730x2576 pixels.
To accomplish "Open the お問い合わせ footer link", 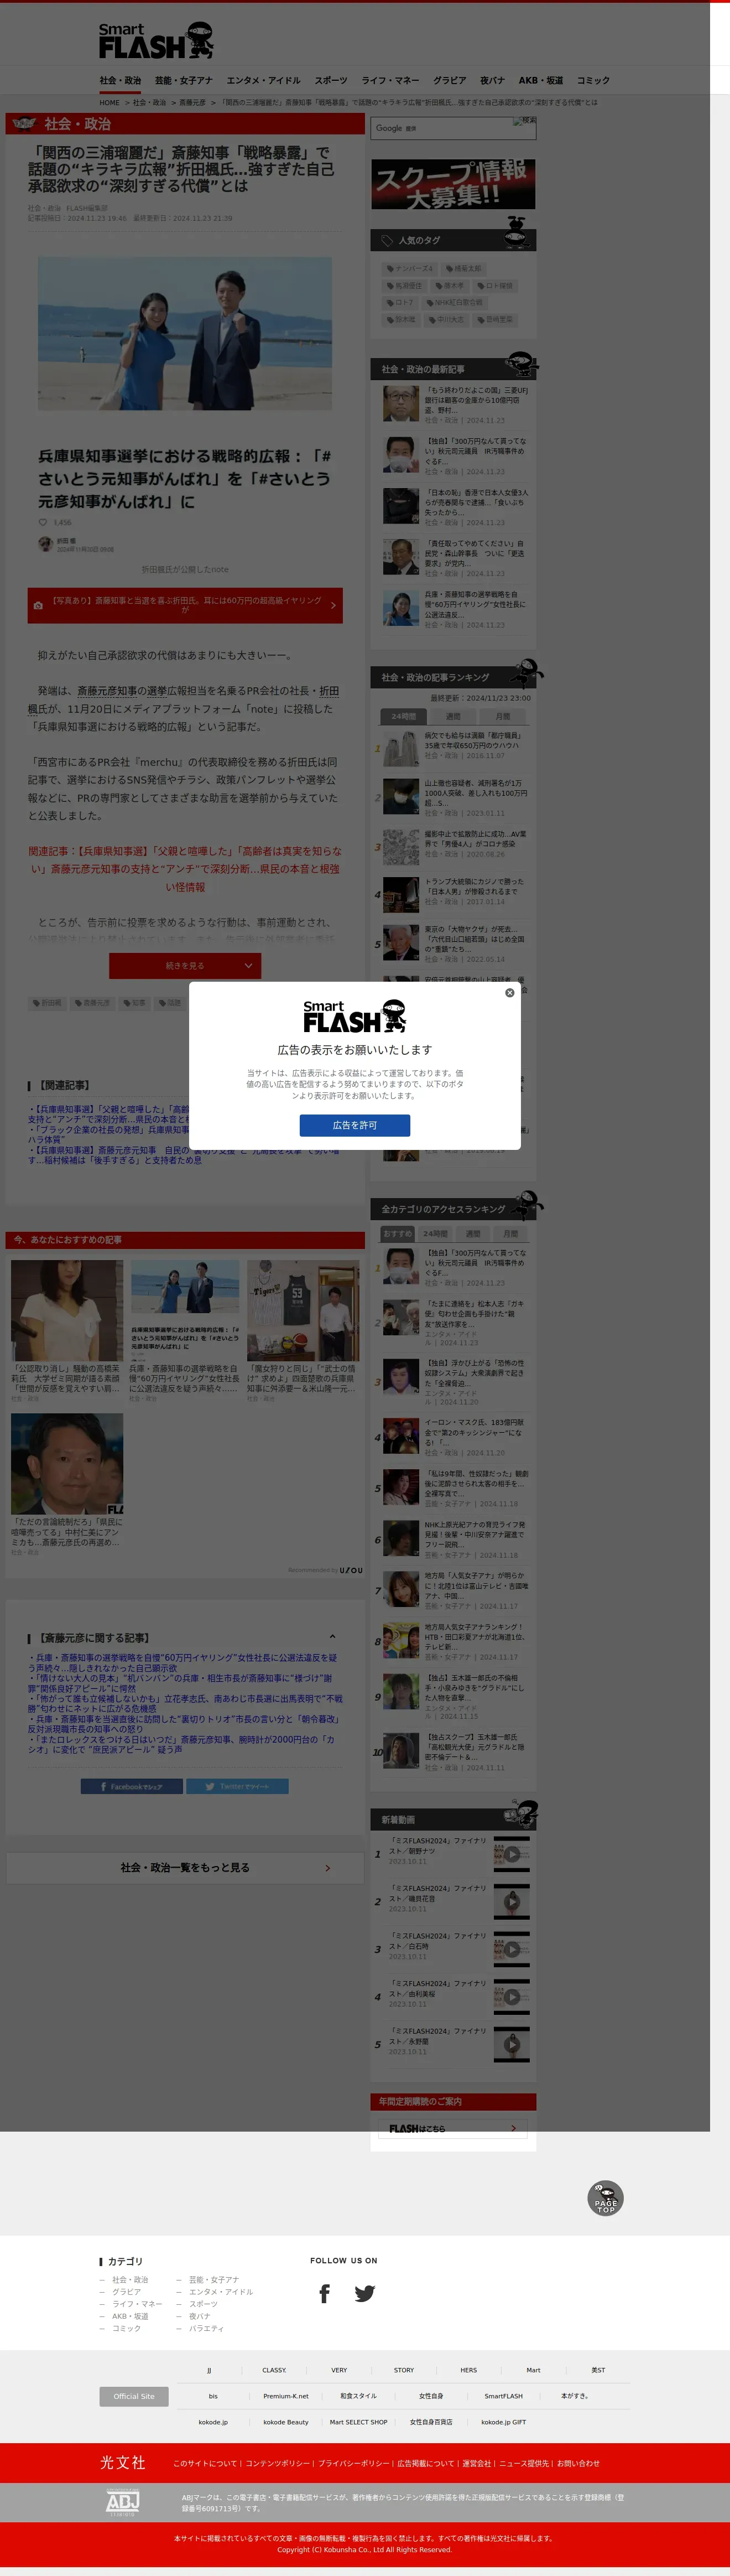I will click(578, 2463).
